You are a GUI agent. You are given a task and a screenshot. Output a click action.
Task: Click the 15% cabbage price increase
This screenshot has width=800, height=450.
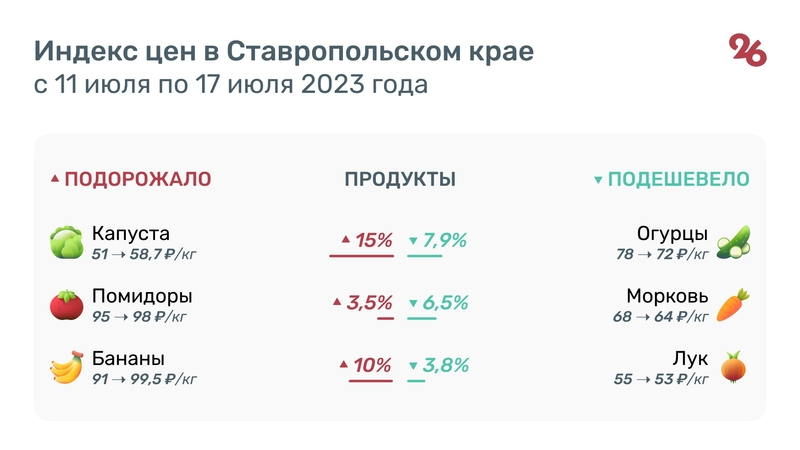(373, 240)
